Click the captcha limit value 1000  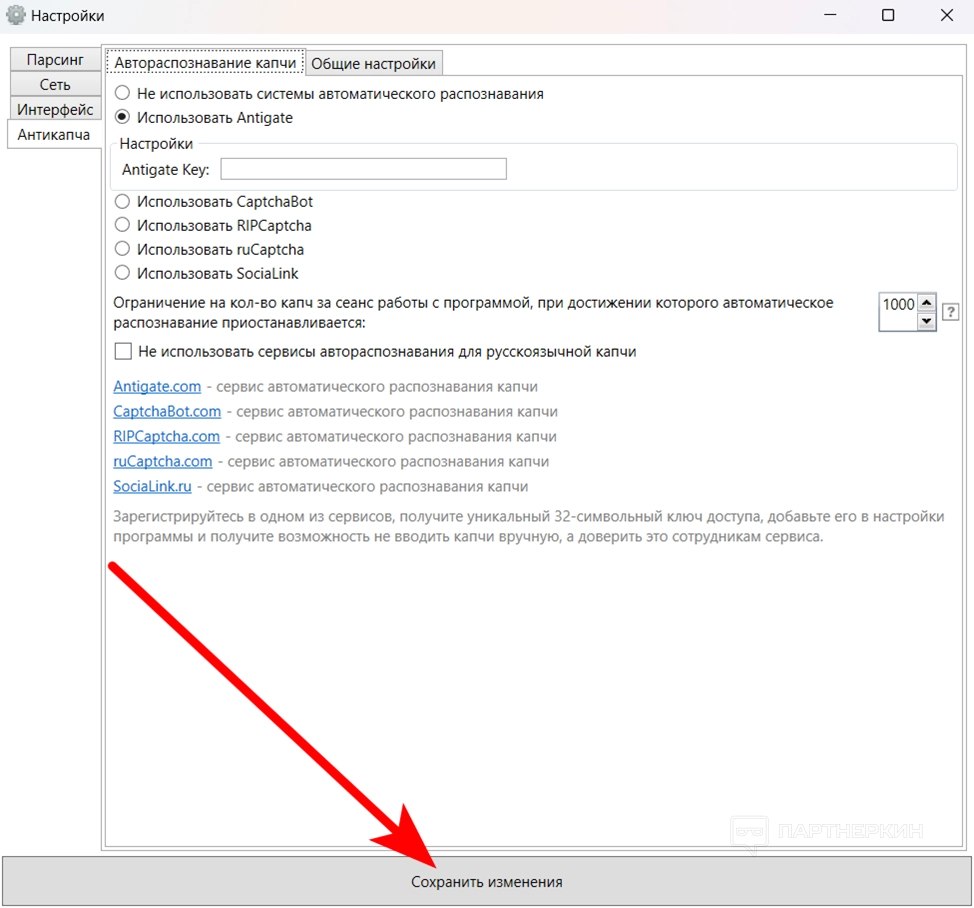pyautogui.click(x=898, y=304)
